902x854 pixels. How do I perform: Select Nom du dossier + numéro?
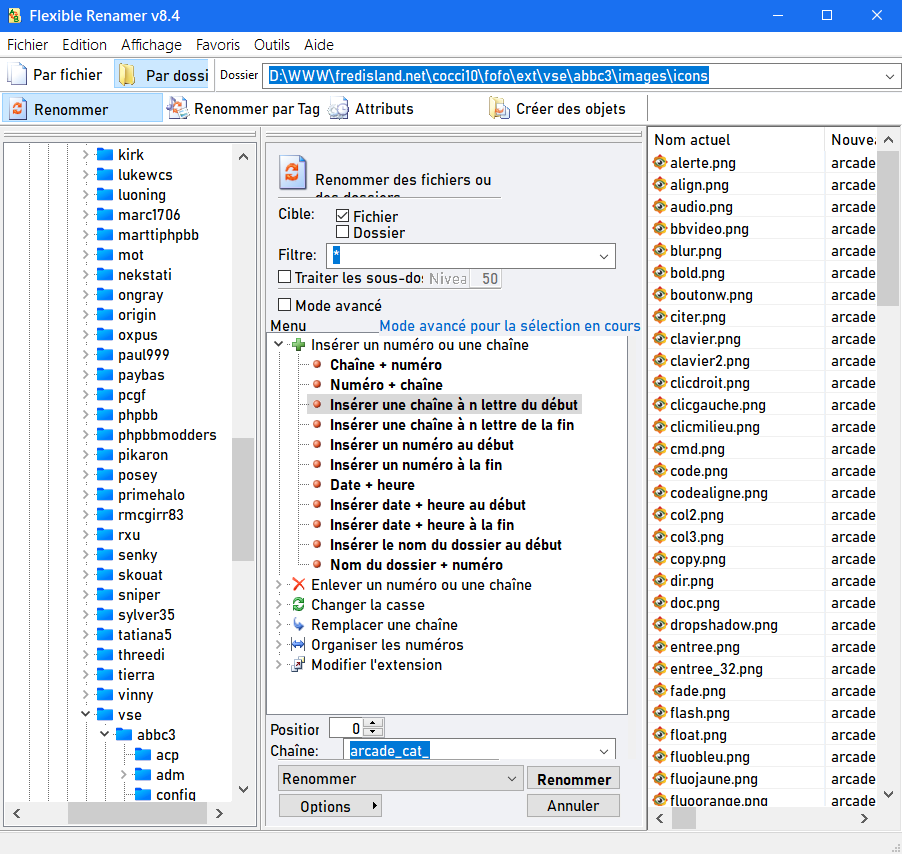(416, 565)
